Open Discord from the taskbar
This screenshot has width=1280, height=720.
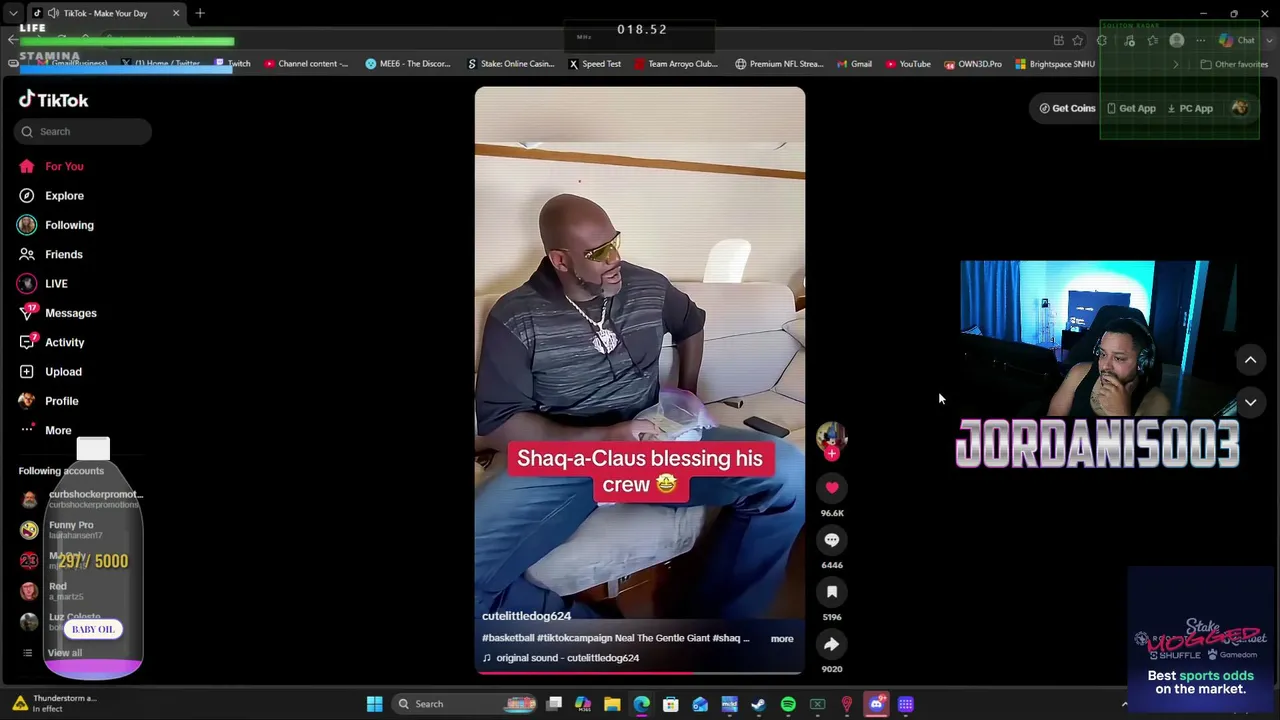876,704
